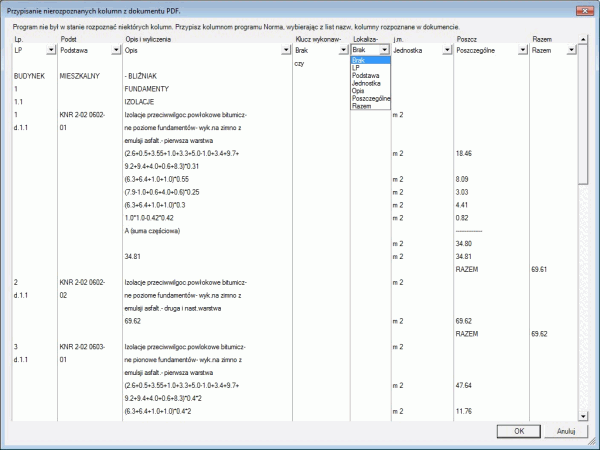Select Jednostka from the open dropdown list
Image resolution: width=600 pixels, height=450 pixels.
coord(370,82)
